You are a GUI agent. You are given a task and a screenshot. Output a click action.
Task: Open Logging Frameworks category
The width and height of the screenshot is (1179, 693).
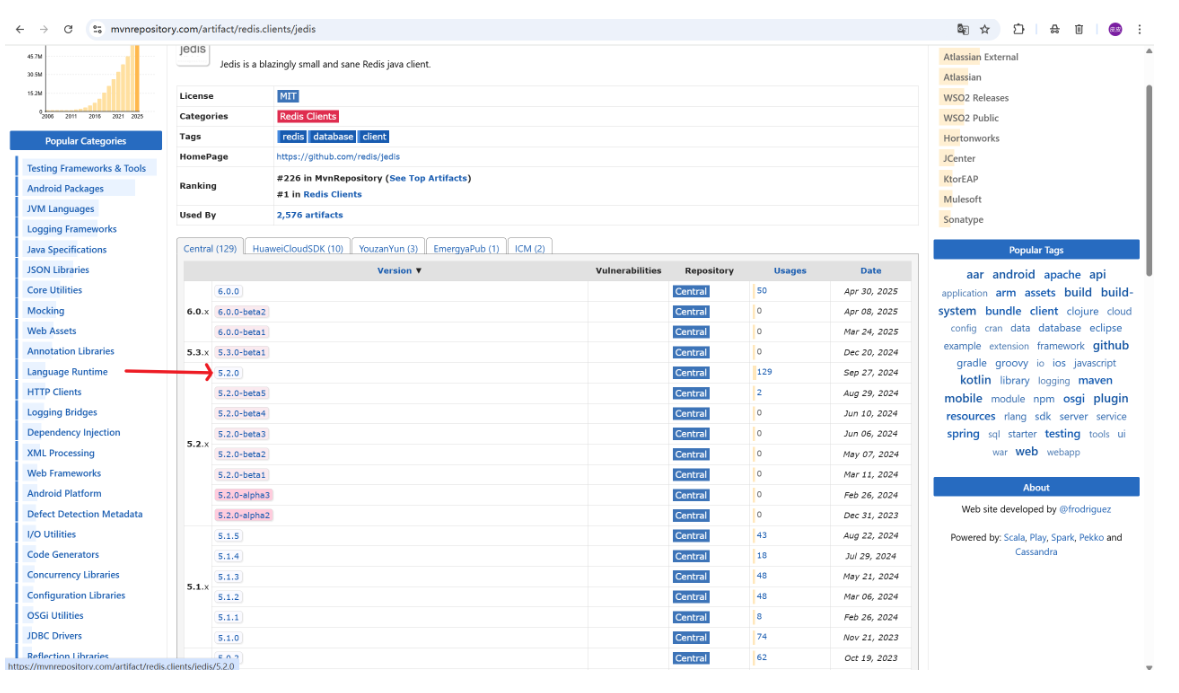[x=71, y=229]
